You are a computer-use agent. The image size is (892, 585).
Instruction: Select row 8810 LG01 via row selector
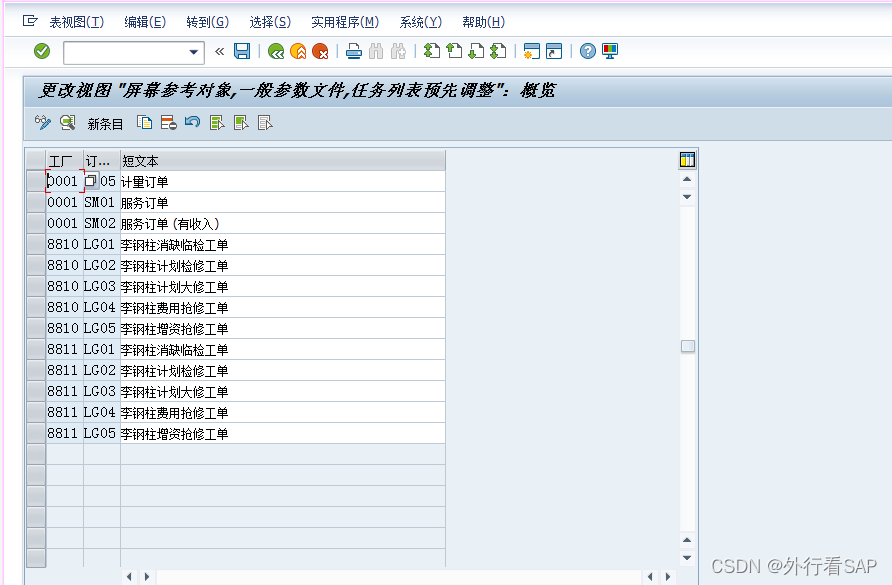pos(36,245)
